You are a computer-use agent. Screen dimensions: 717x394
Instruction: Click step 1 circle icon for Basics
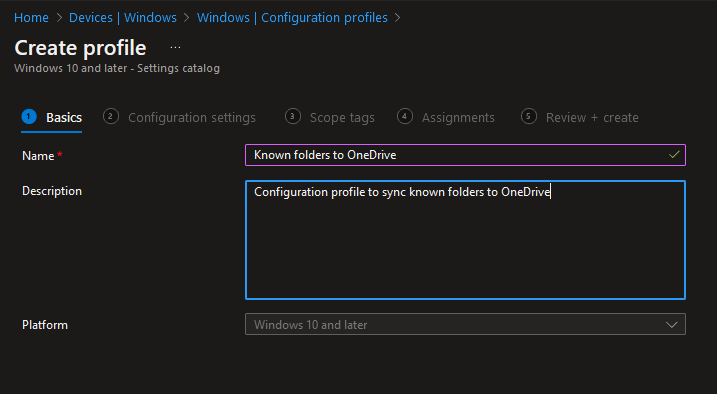(29, 117)
